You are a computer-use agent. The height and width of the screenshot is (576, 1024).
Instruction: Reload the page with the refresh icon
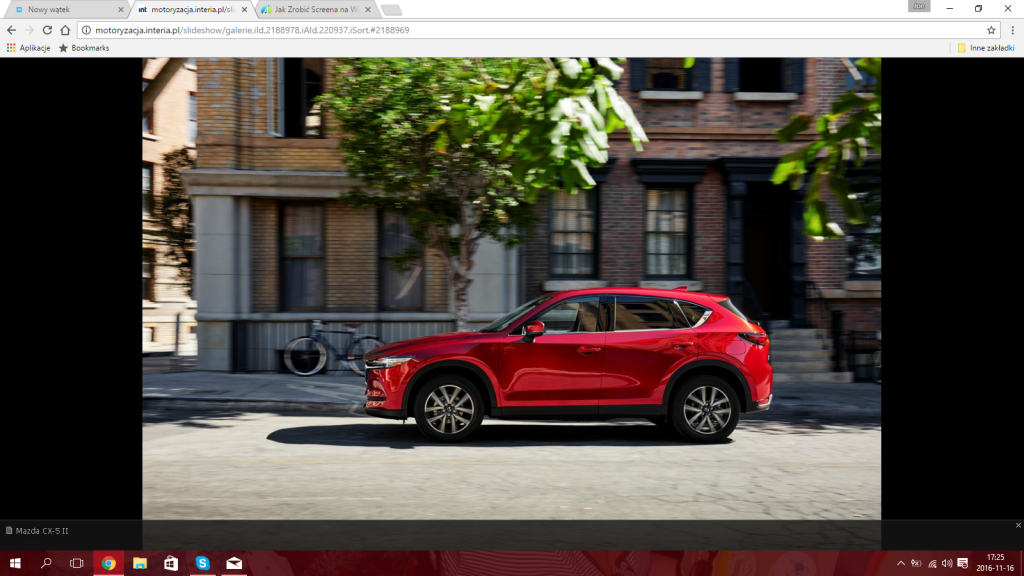[47, 30]
